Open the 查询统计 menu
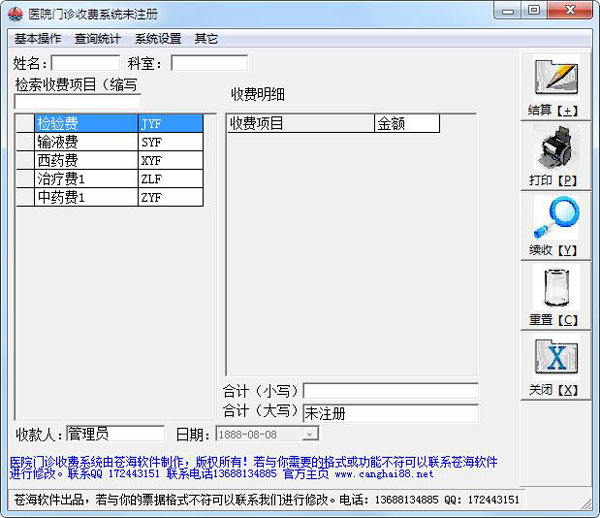 98,39
